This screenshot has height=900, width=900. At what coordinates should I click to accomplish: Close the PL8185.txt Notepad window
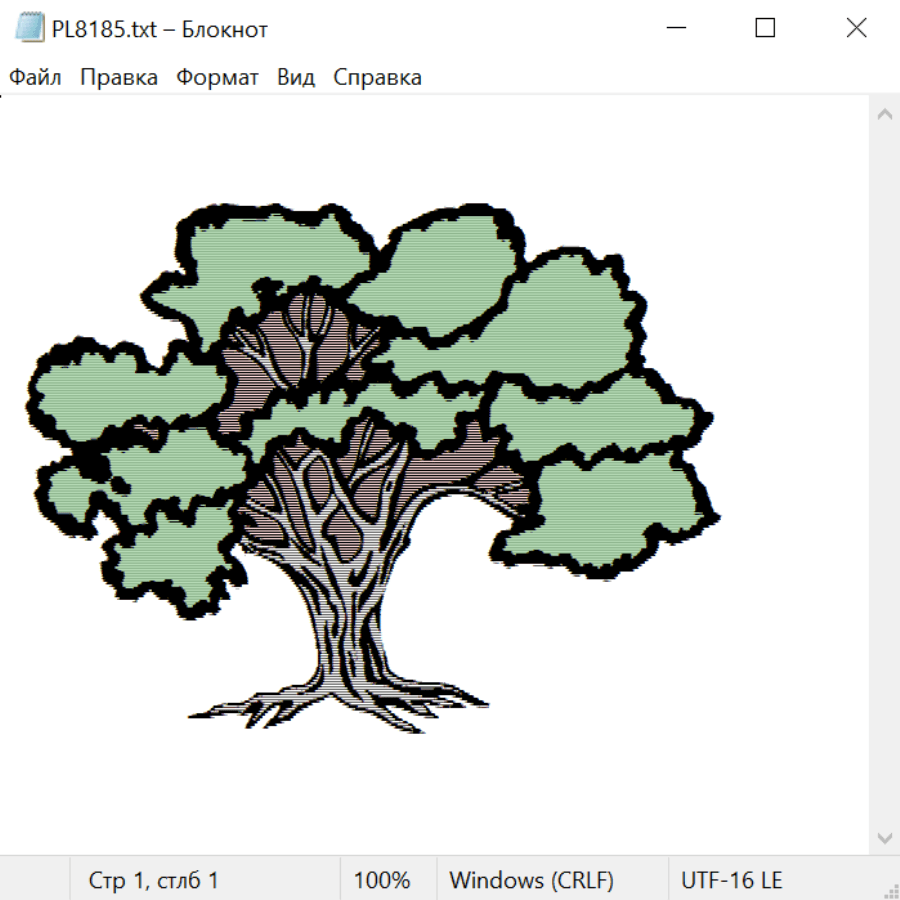[x=856, y=29]
